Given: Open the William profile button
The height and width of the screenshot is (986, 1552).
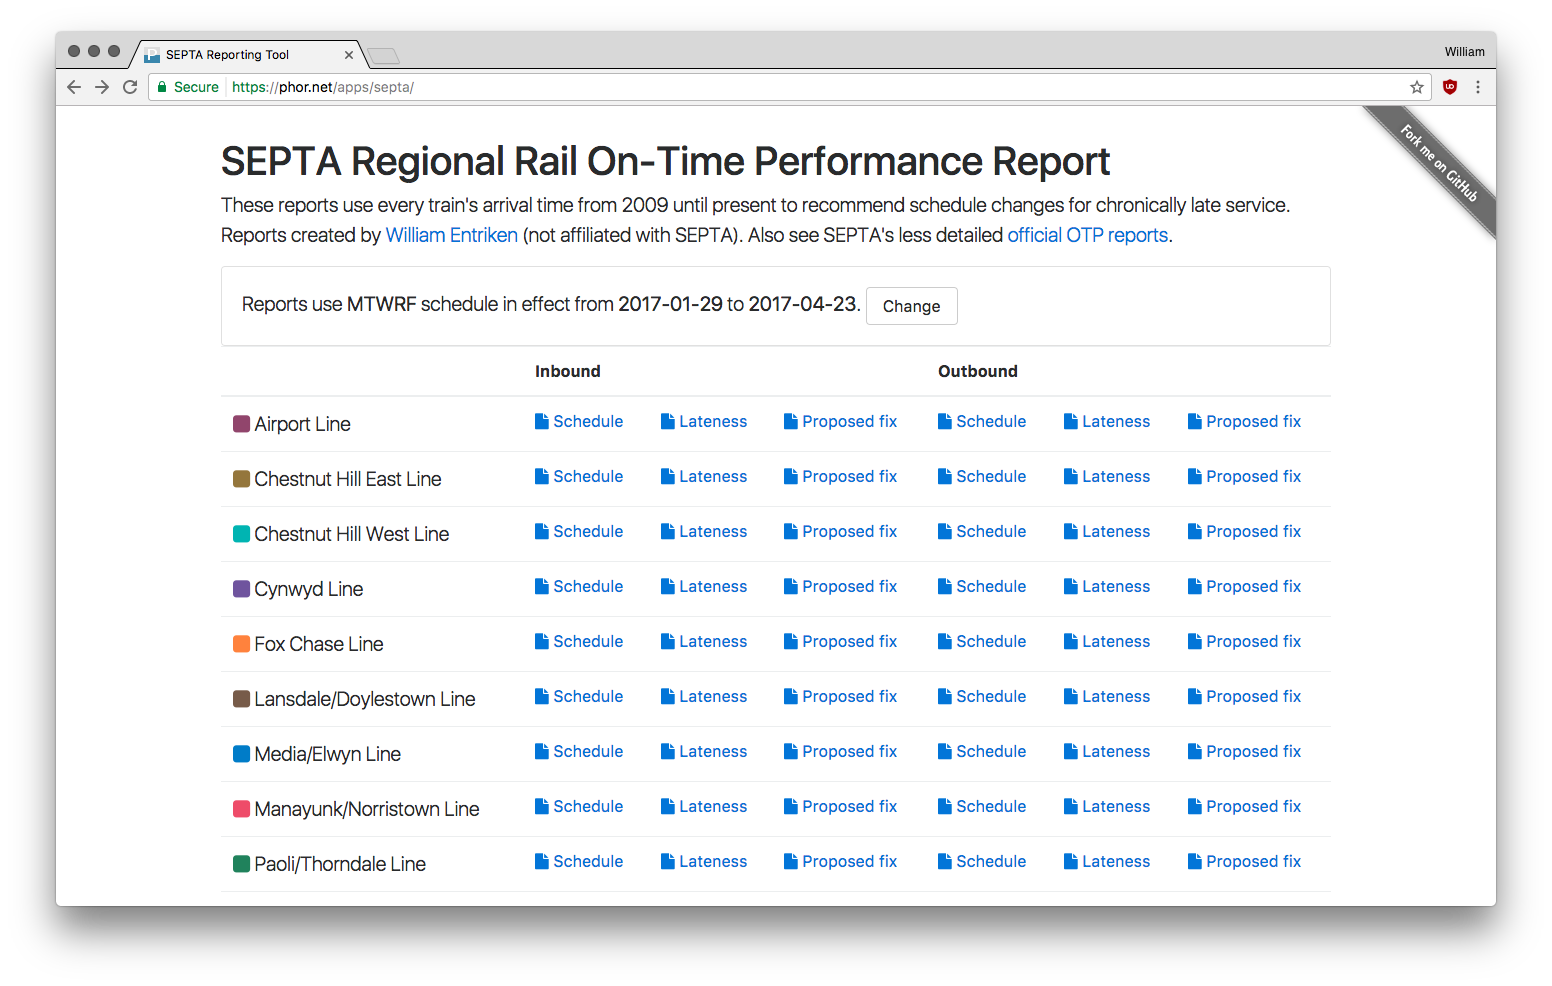Looking at the screenshot, I should (1464, 52).
